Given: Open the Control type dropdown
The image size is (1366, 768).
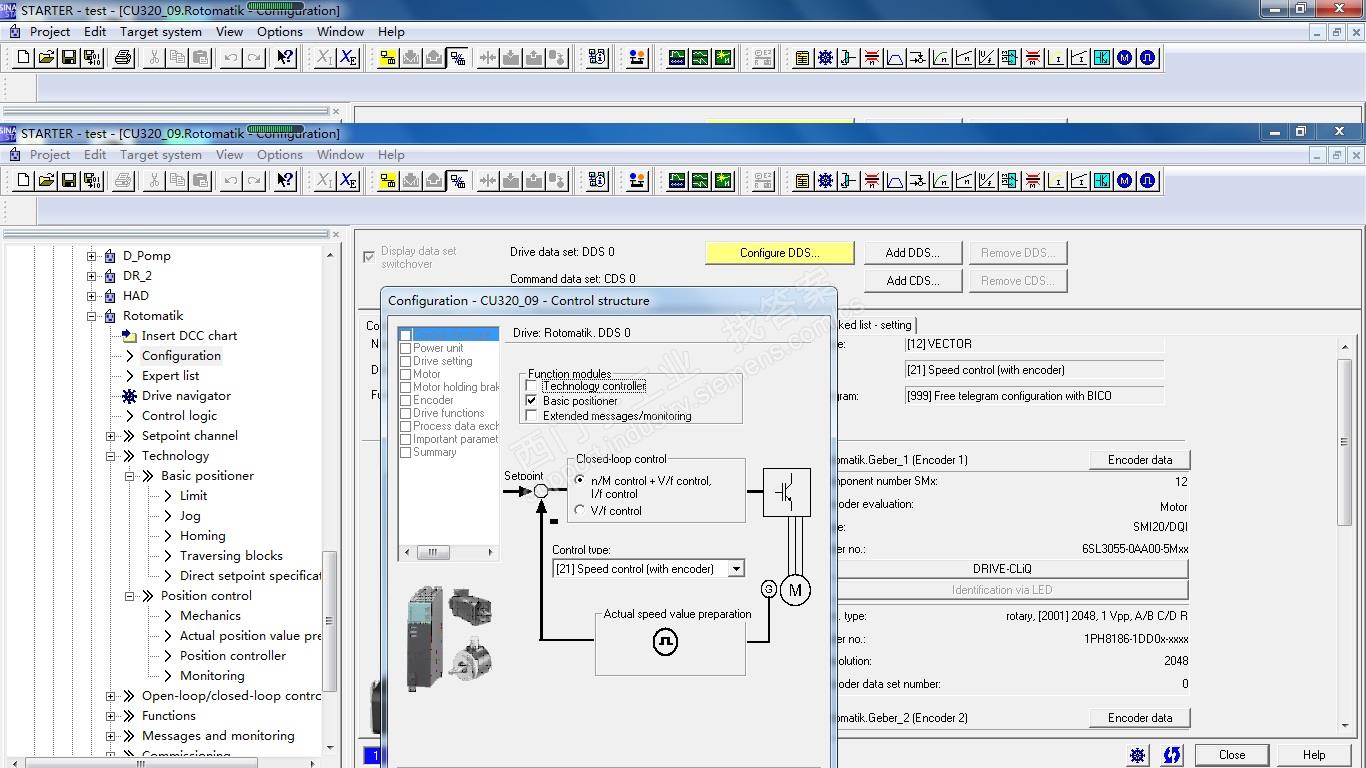Looking at the screenshot, I should (736, 569).
